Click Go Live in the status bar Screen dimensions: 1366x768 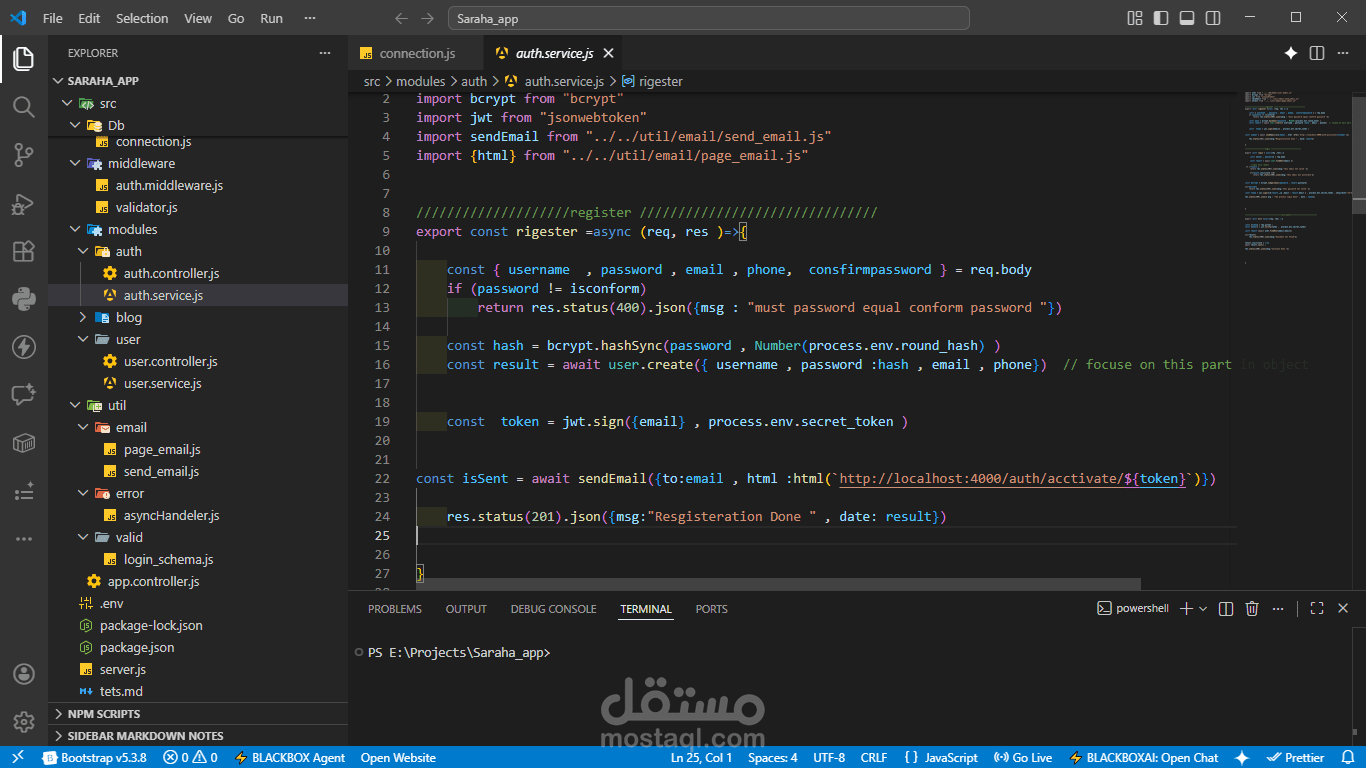coord(1023,758)
